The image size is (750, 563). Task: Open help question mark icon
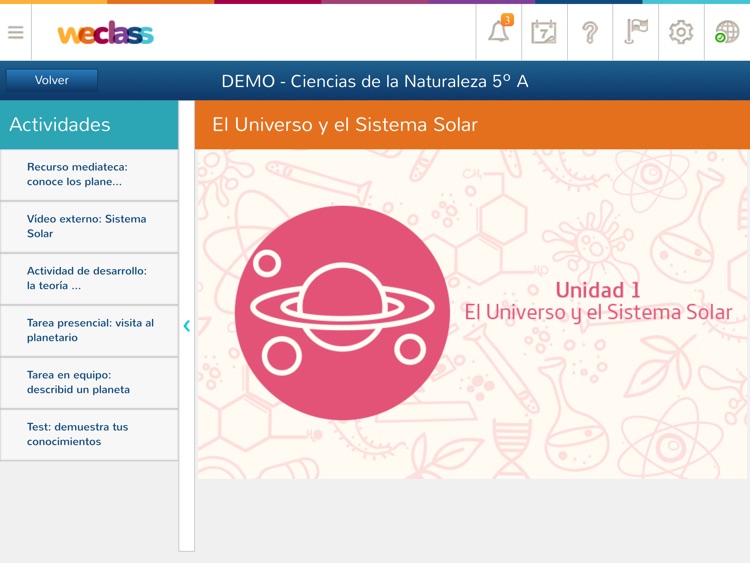click(590, 33)
